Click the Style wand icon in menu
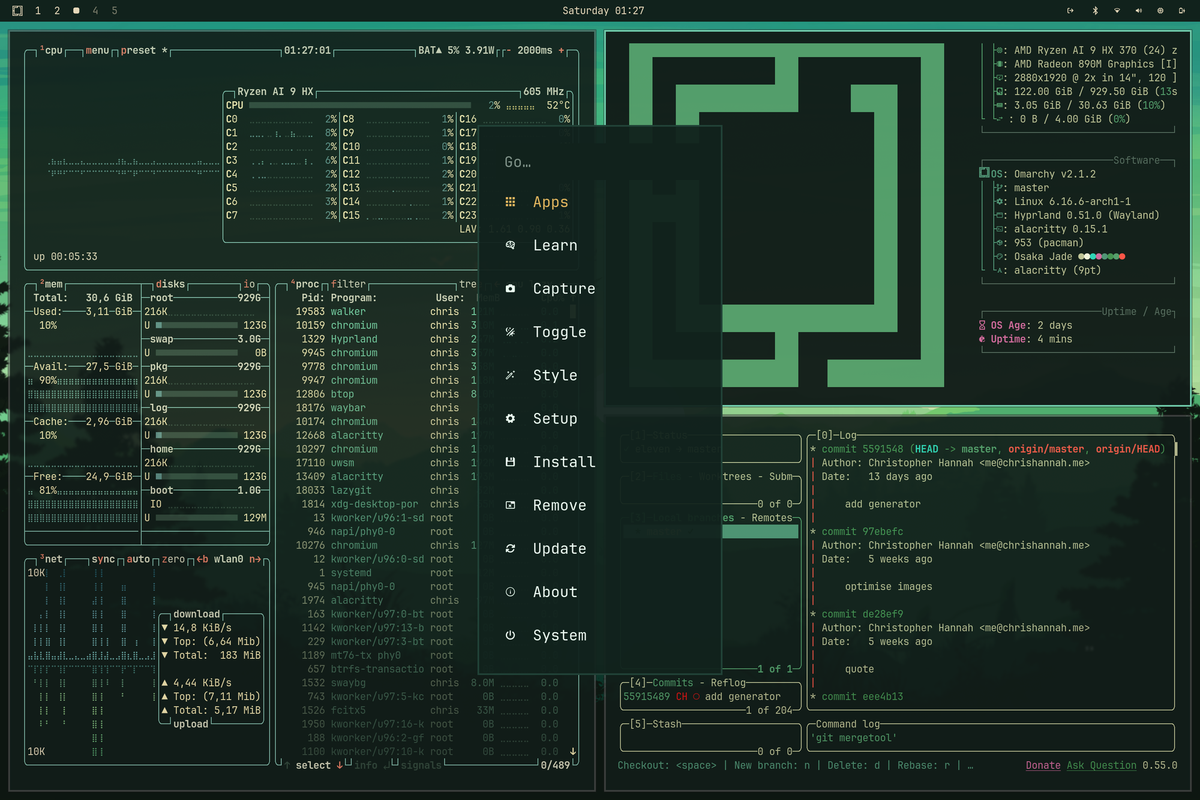 point(510,375)
